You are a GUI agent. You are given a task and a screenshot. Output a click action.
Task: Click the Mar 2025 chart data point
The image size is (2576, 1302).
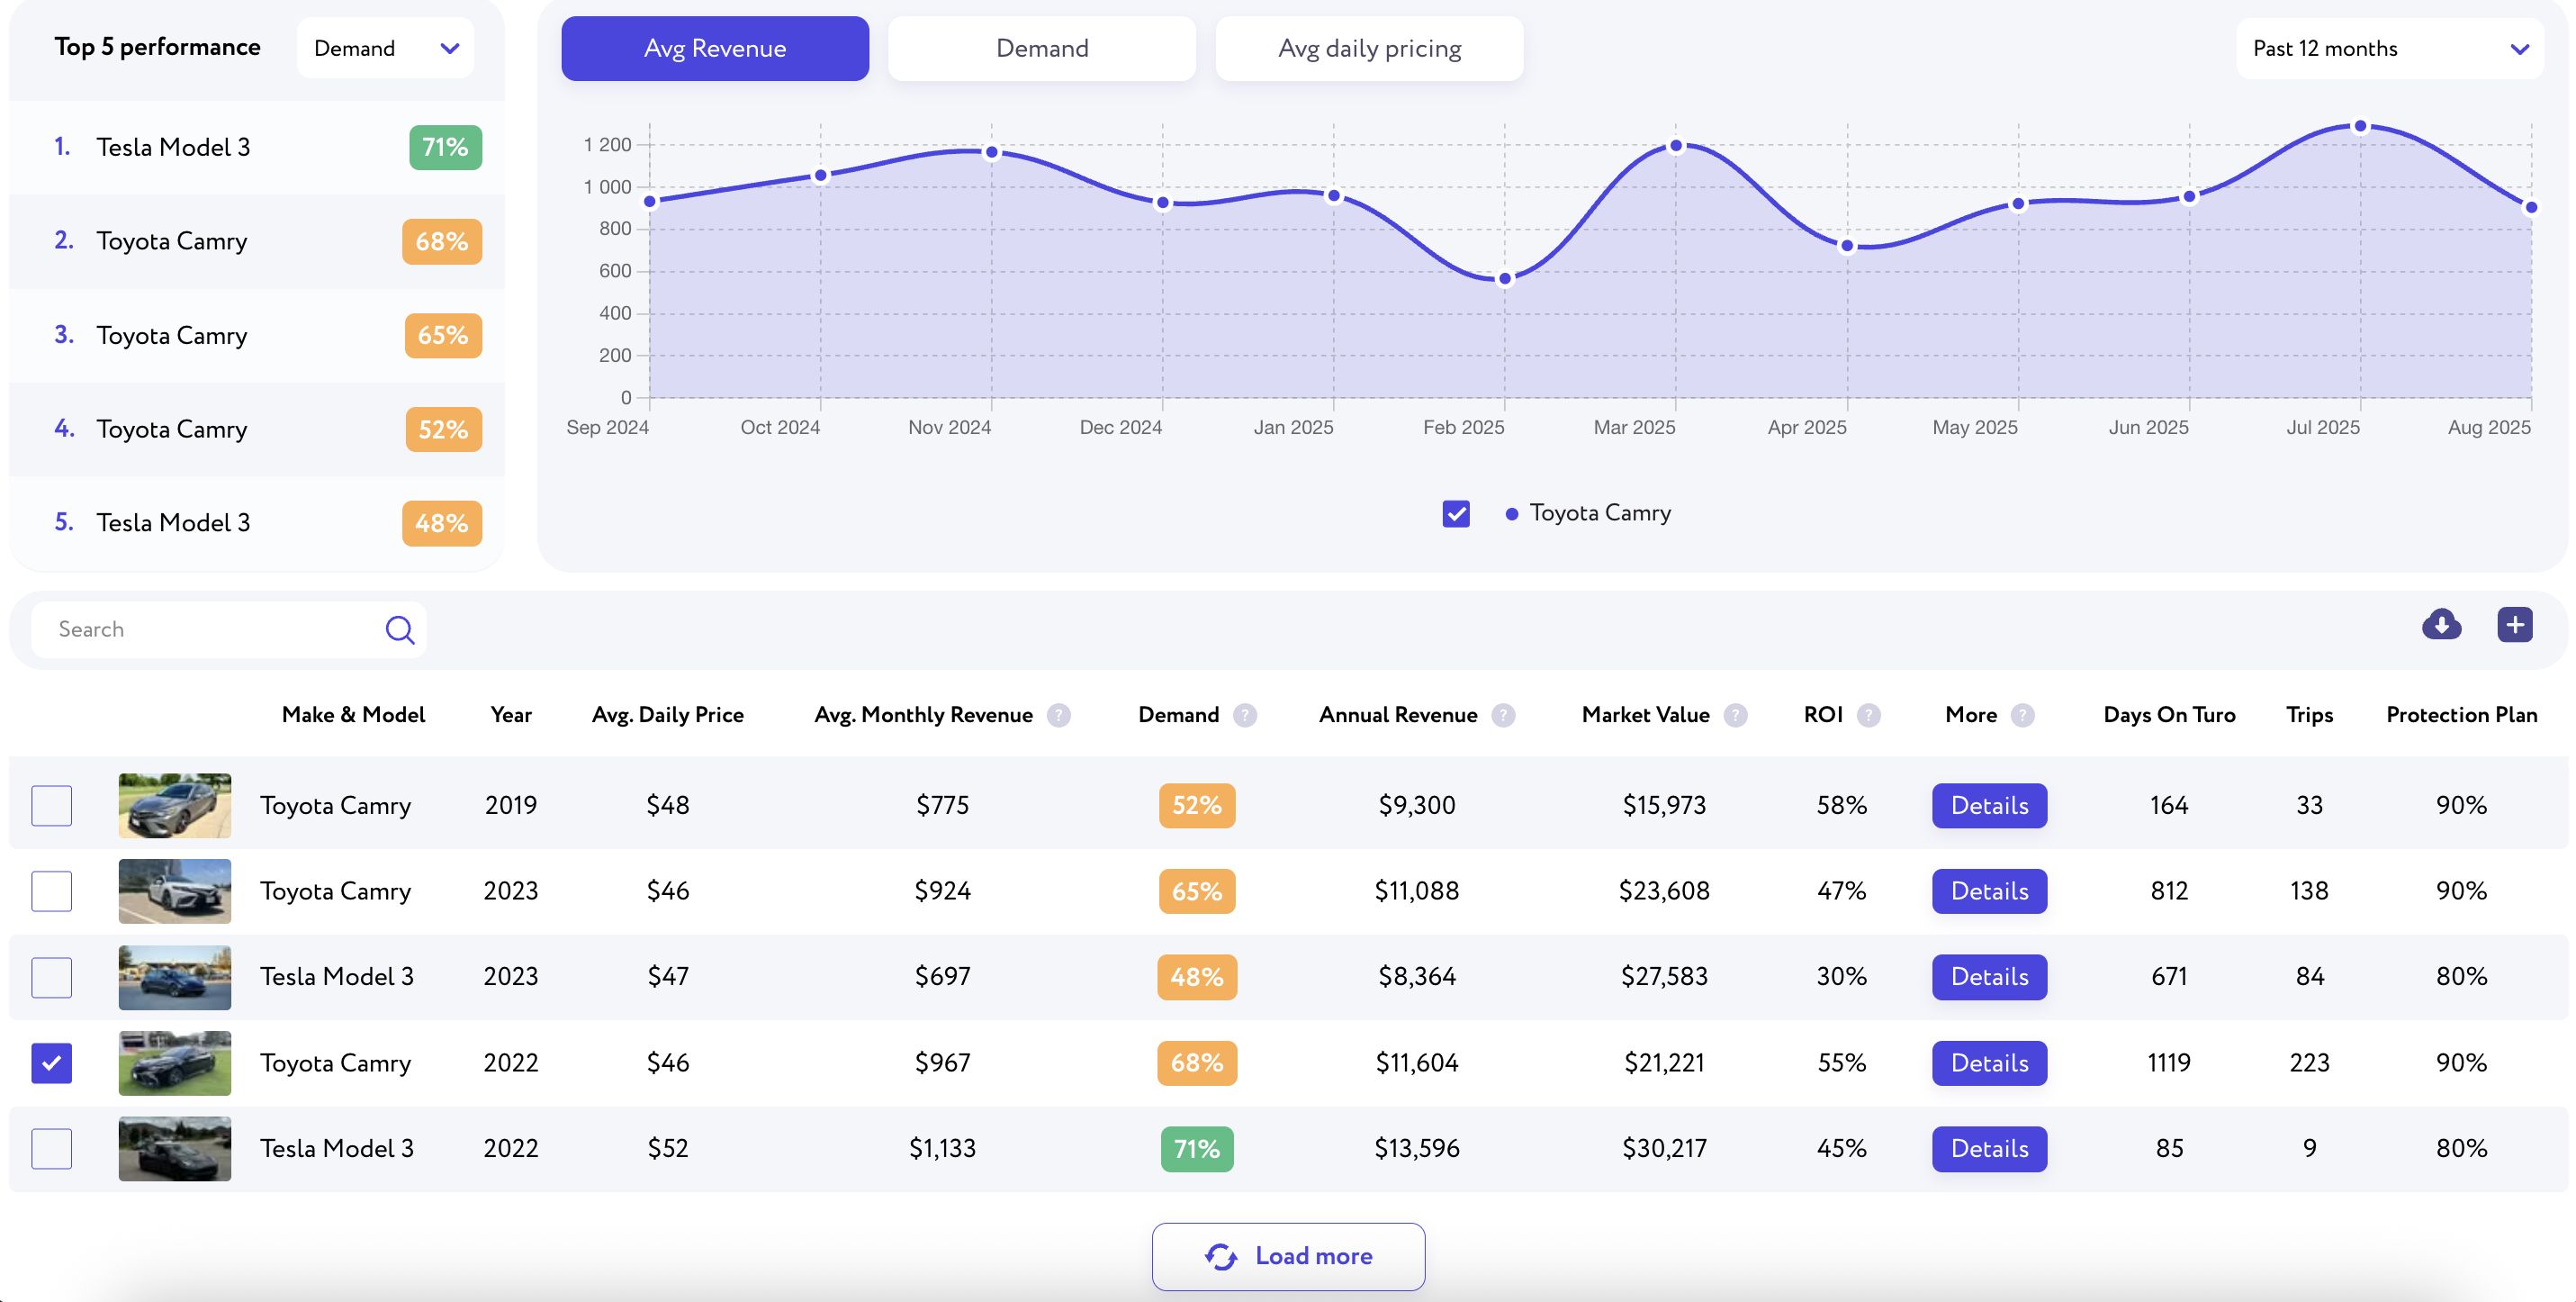pos(1676,146)
